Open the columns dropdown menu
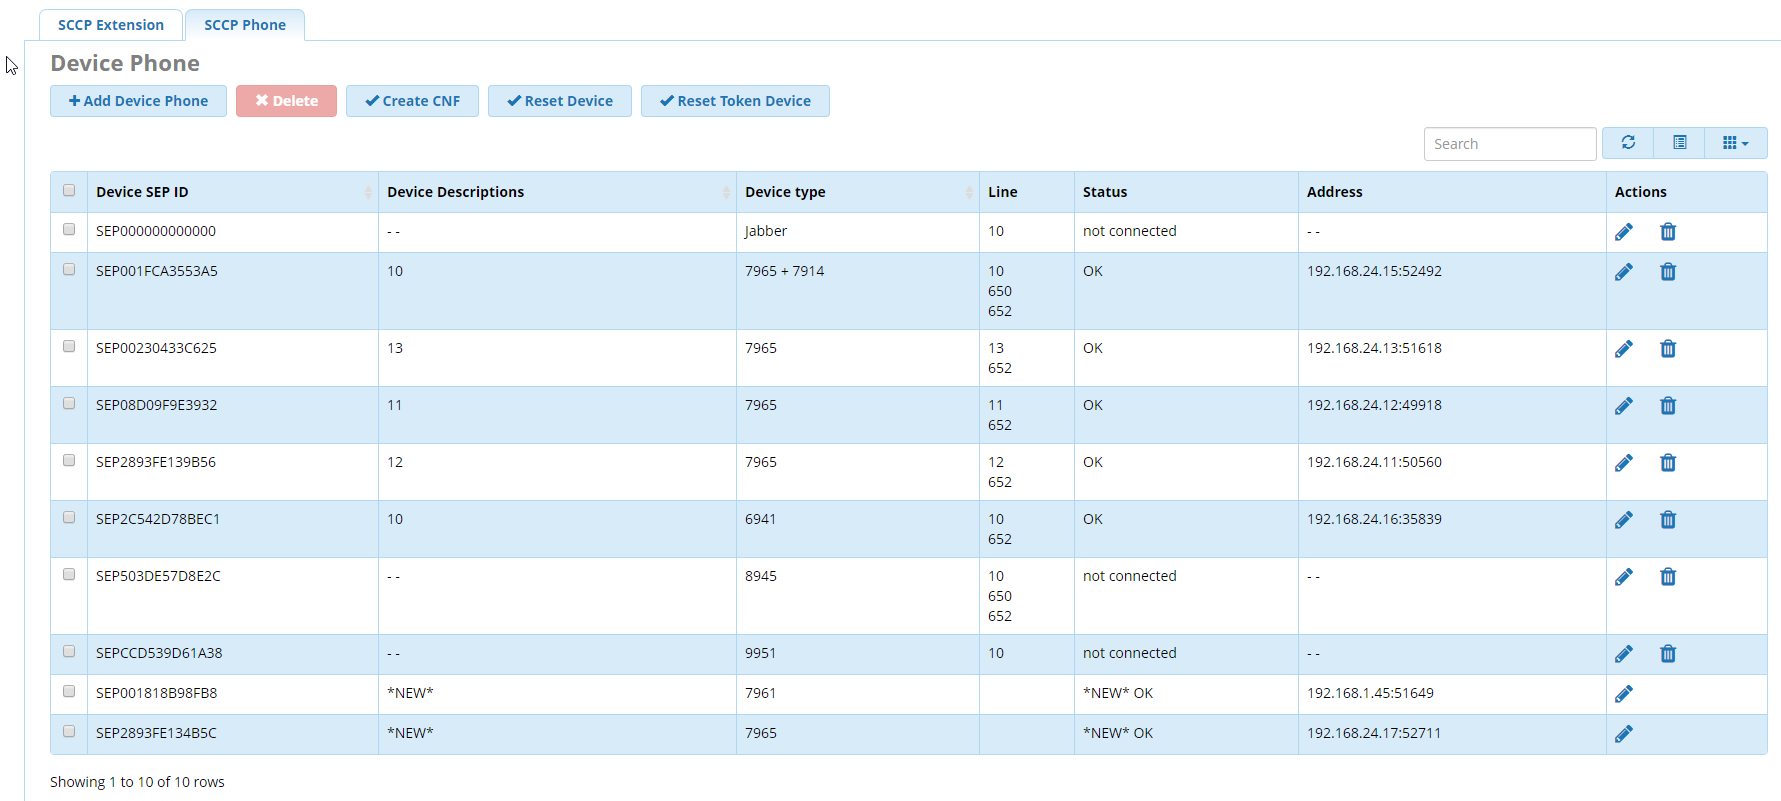 pyautogui.click(x=1736, y=143)
